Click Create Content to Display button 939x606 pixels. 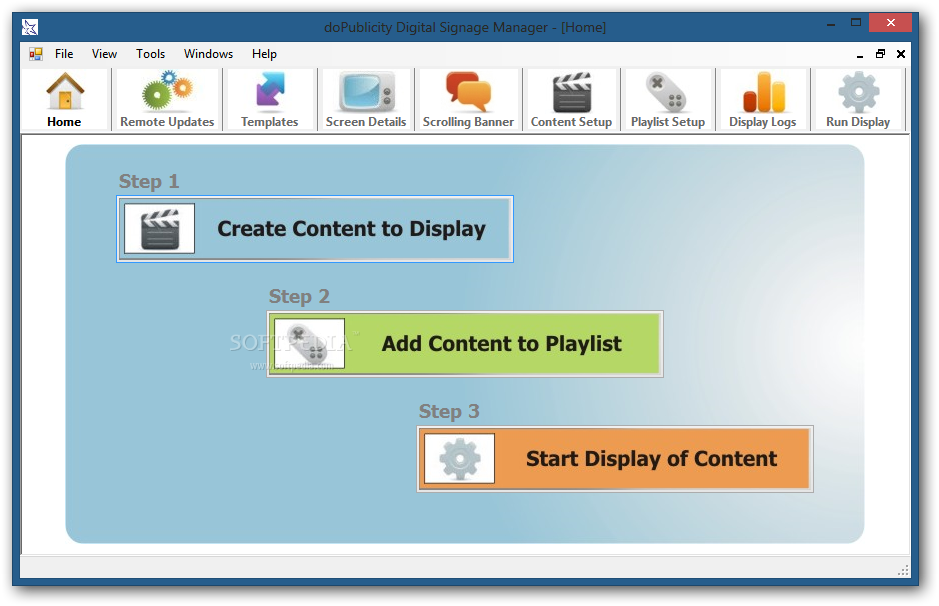point(315,229)
